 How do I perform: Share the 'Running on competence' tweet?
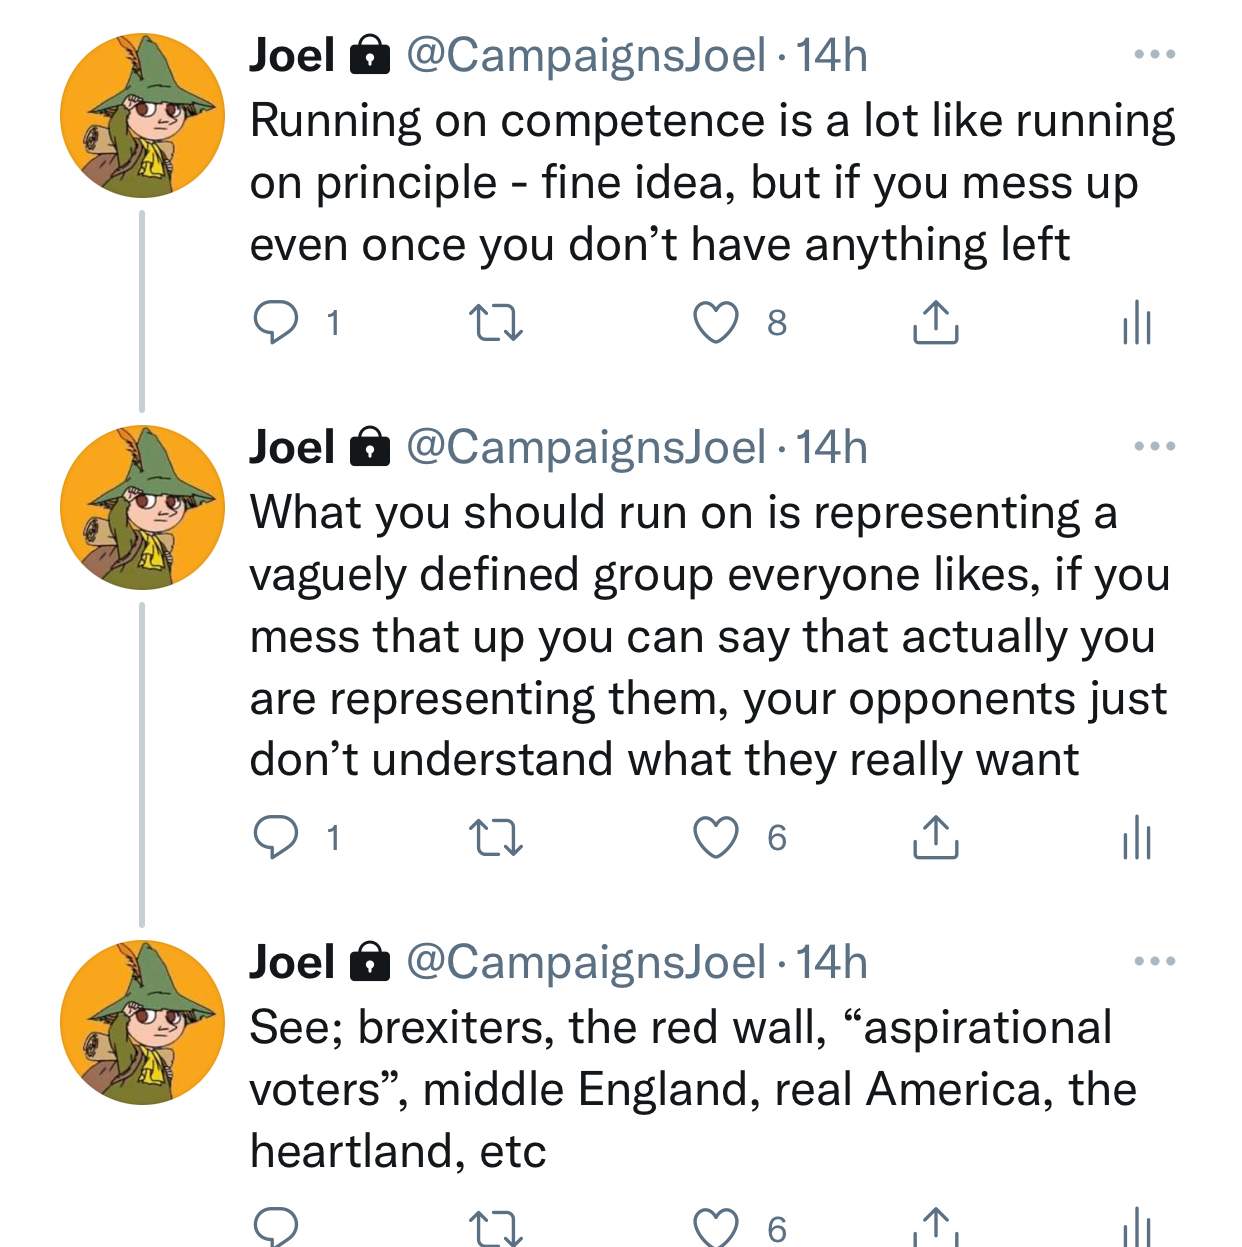(935, 323)
